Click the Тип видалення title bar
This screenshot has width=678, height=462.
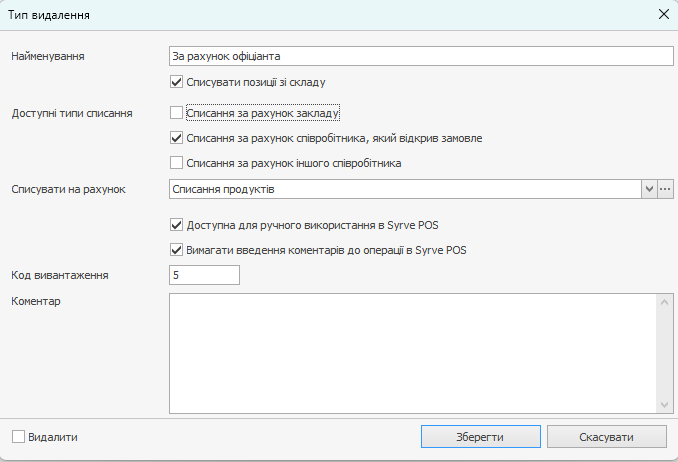(300, 14)
